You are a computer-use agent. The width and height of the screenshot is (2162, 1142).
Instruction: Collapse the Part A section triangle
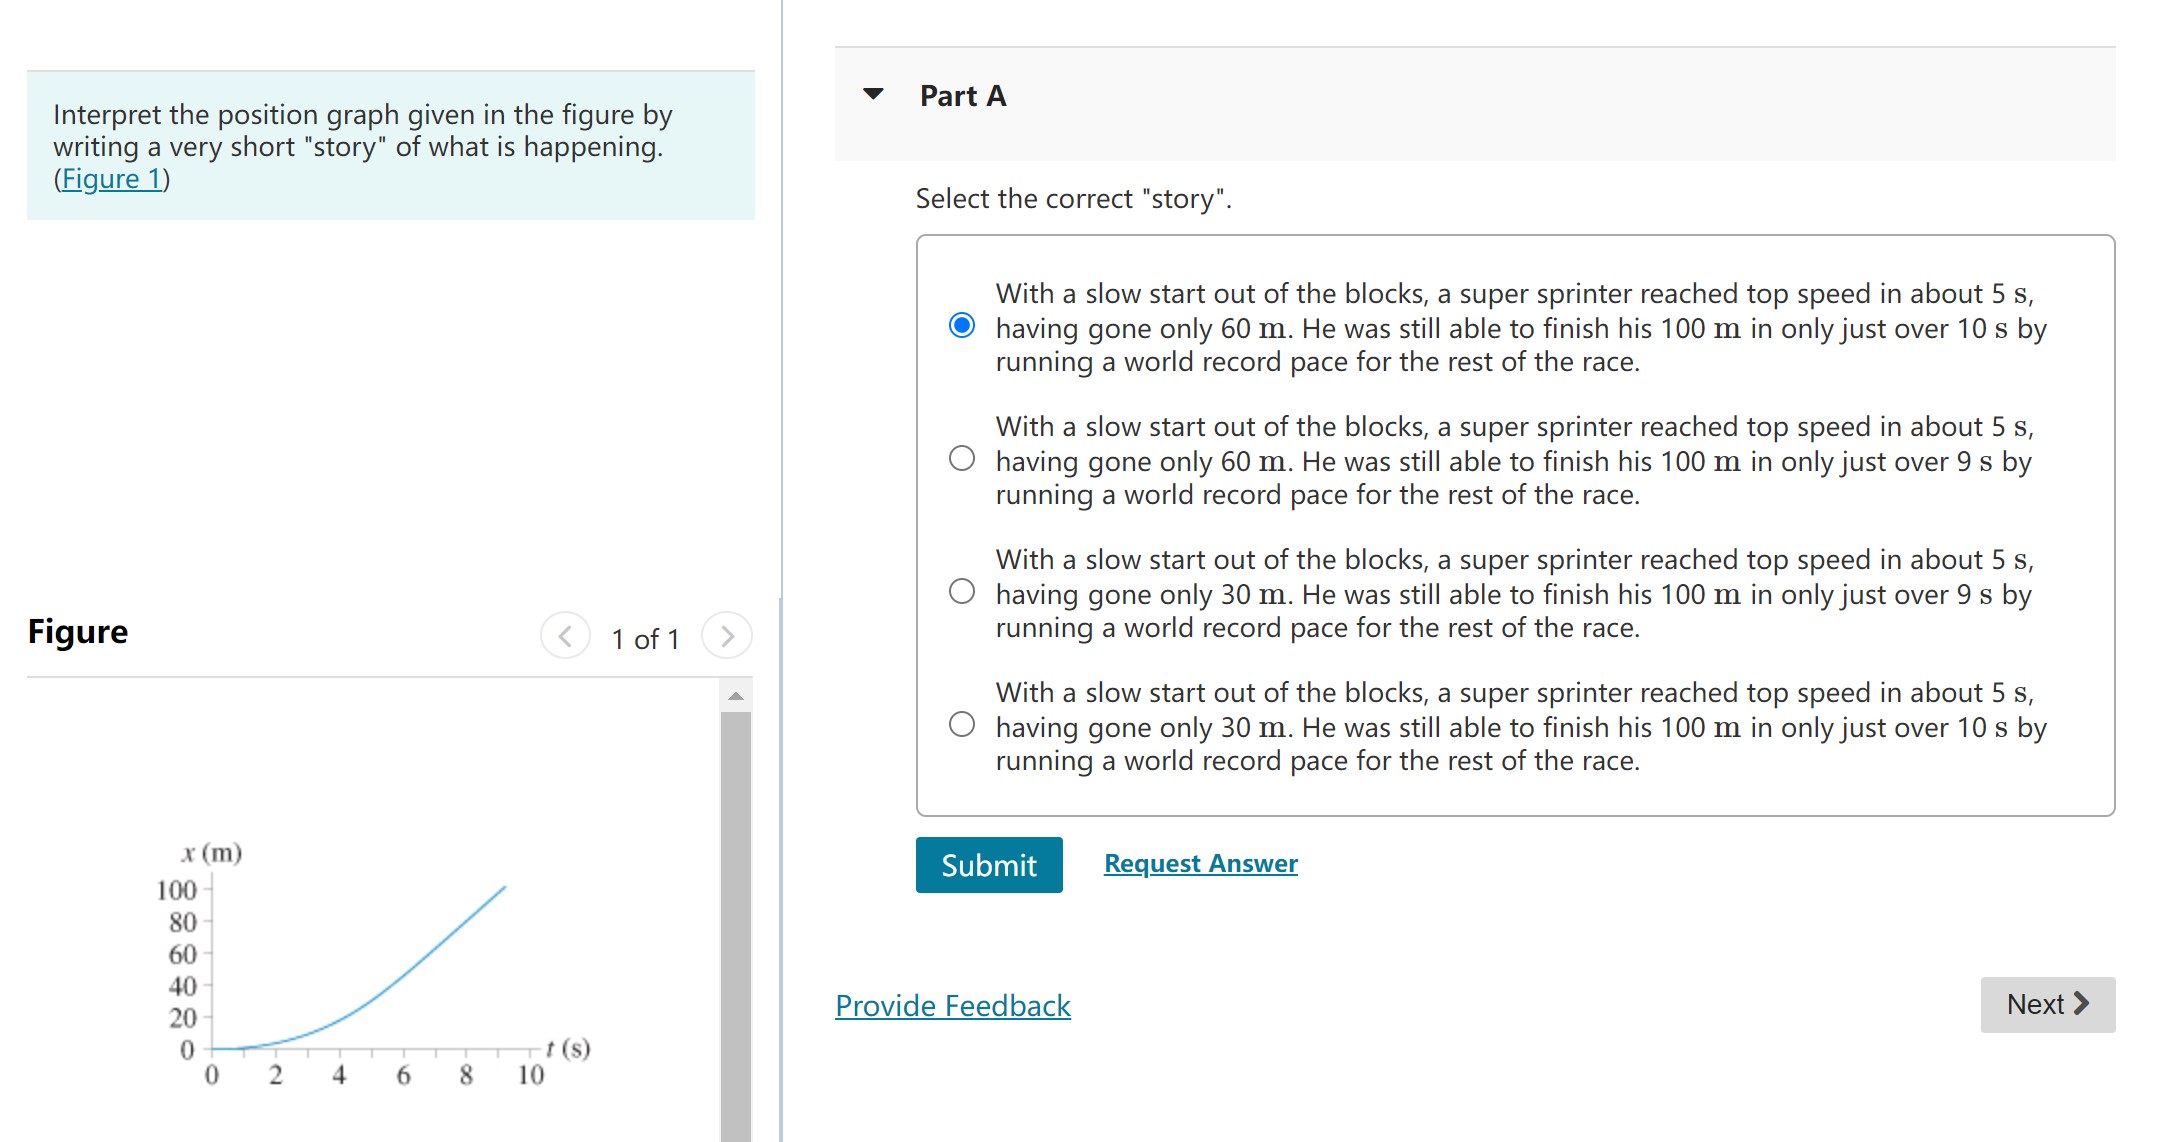[872, 94]
